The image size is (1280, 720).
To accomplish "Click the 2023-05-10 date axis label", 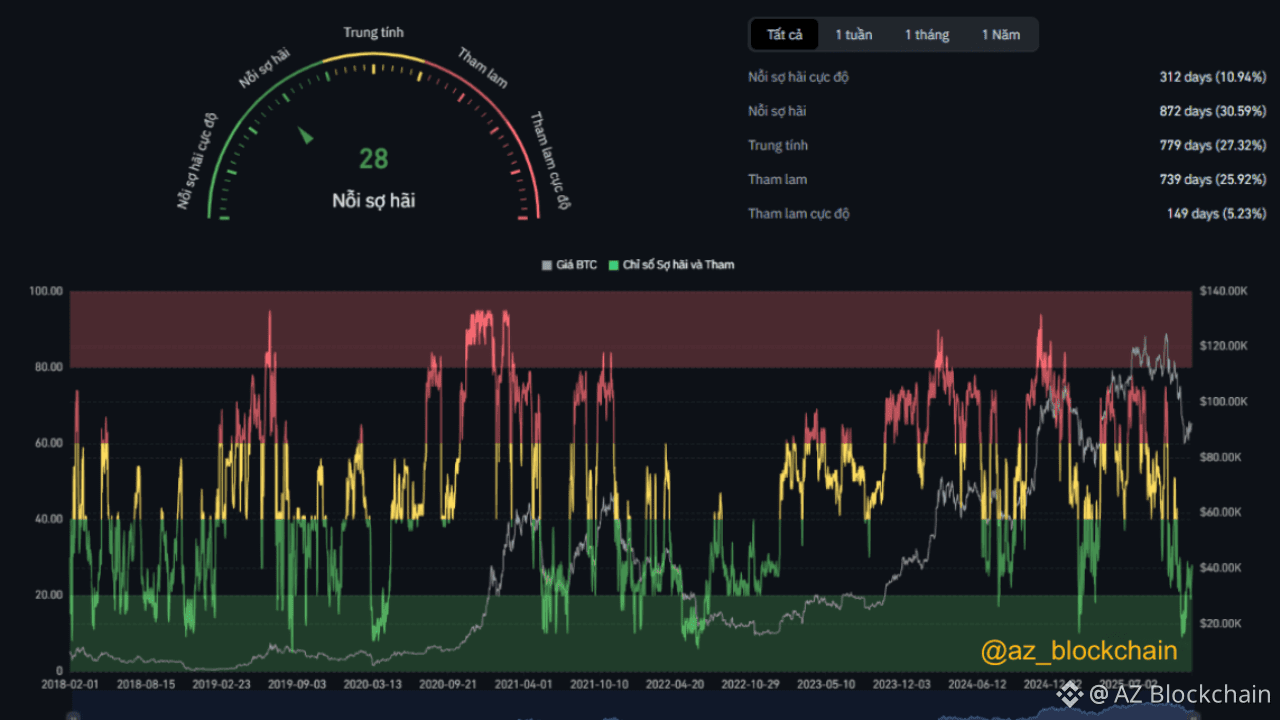I will pyautogui.click(x=826, y=685).
